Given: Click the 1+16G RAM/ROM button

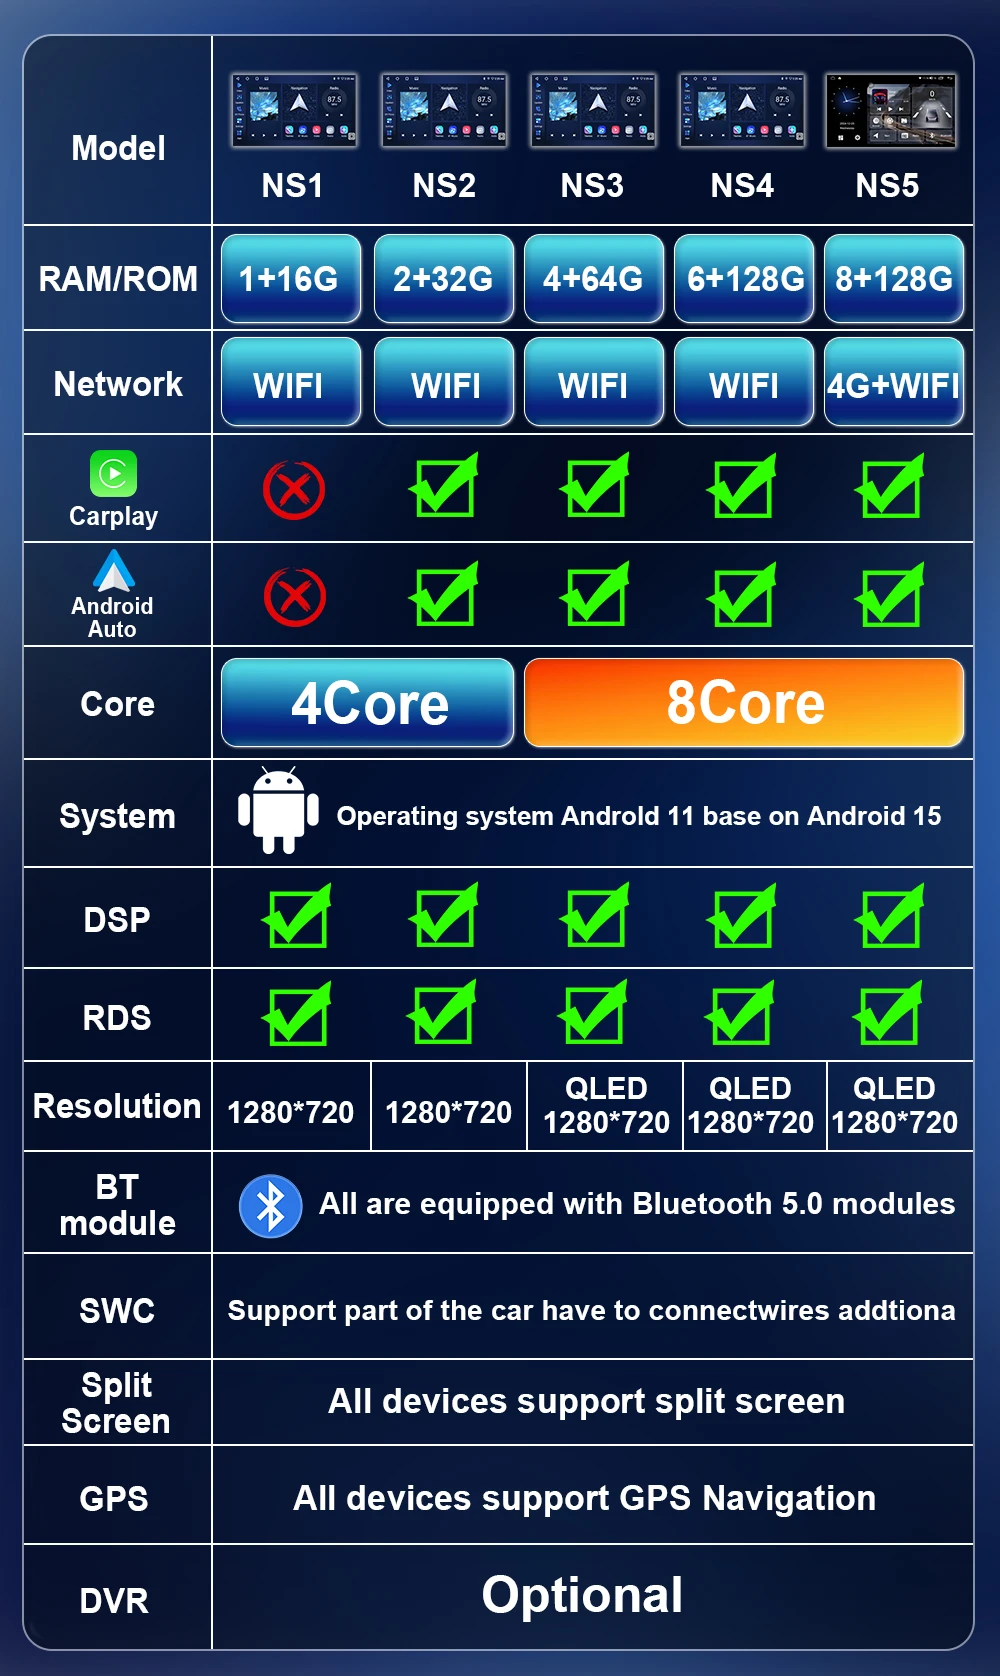Looking at the screenshot, I should 291,279.
